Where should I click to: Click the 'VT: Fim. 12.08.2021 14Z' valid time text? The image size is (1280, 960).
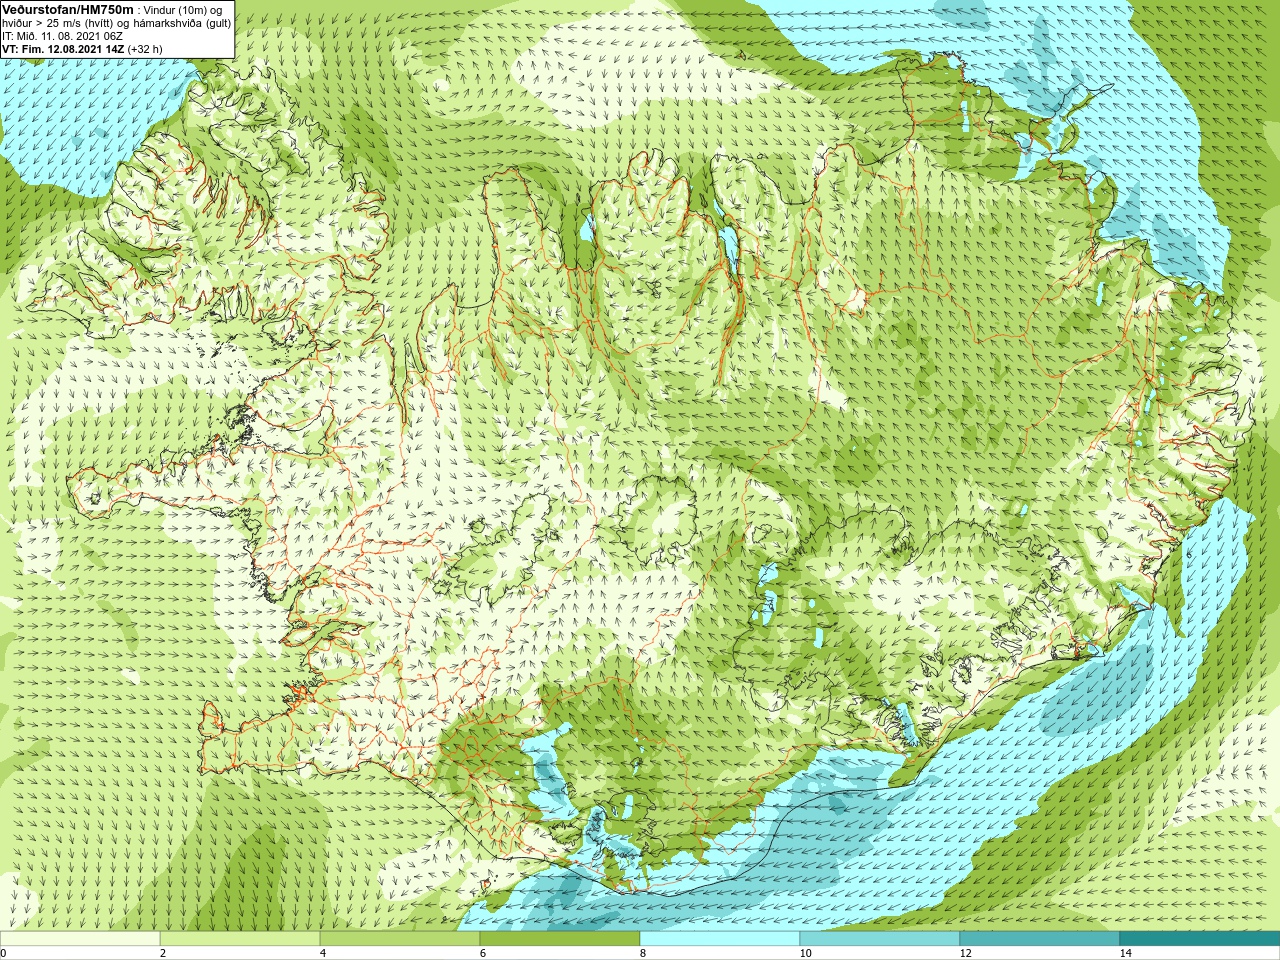click(x=63, y=49)
